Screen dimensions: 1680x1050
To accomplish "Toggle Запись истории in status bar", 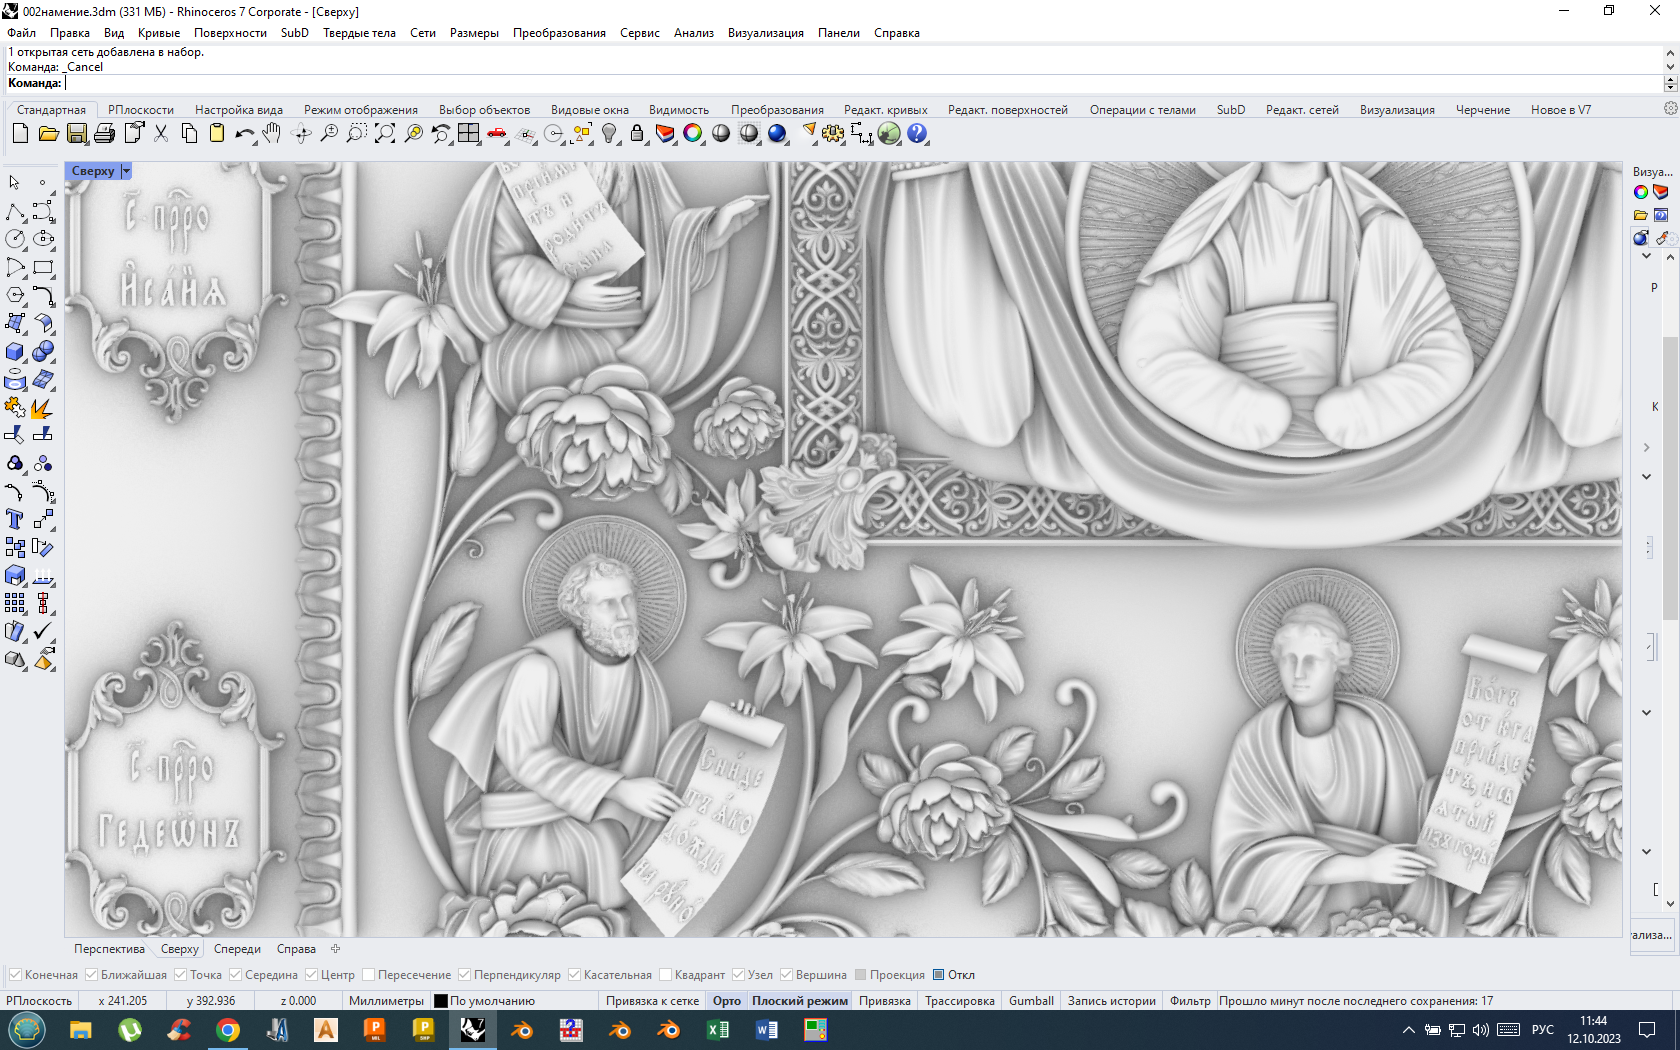I will pos(1112,1001).
